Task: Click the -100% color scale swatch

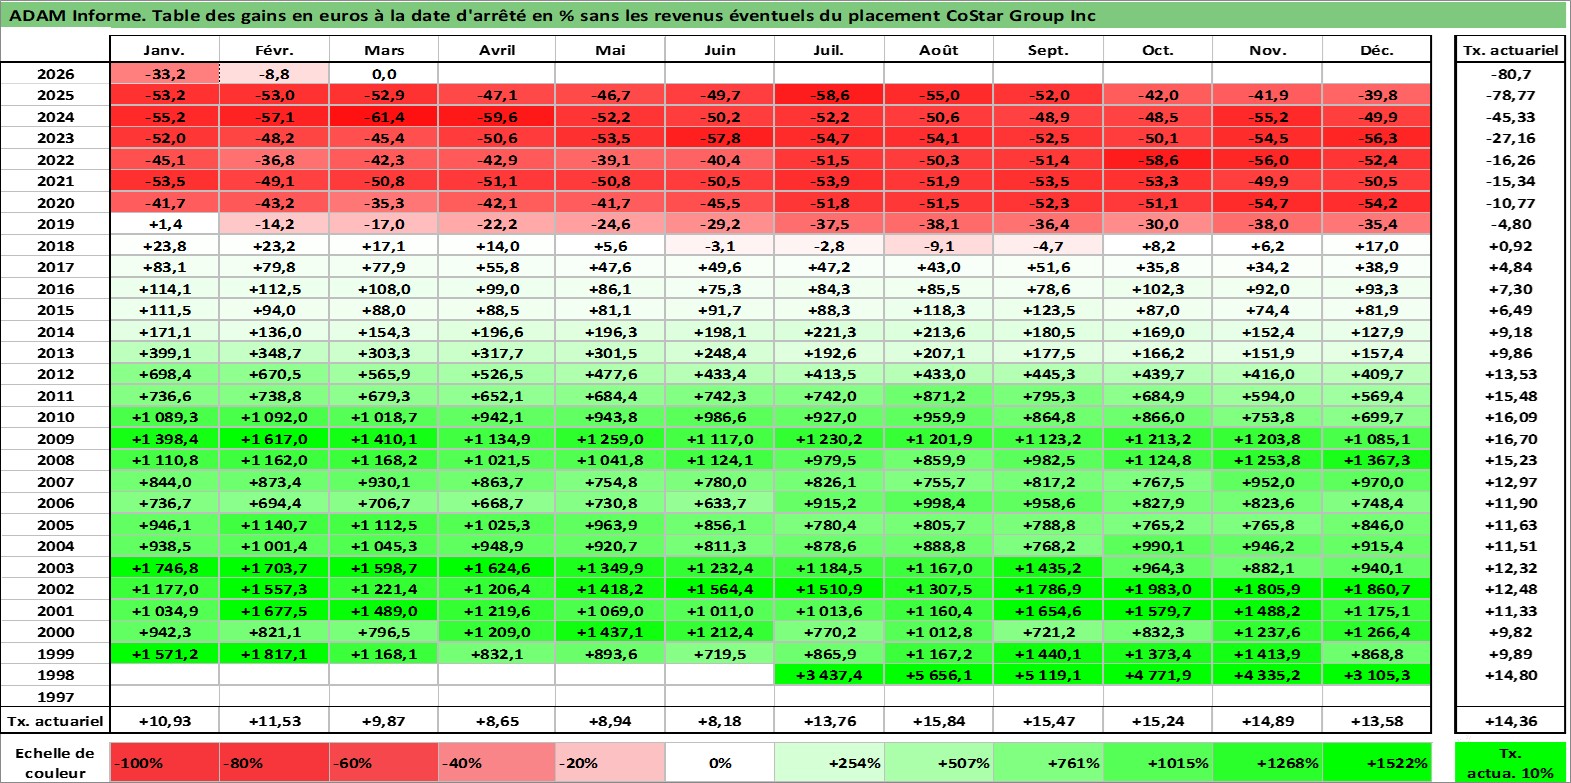Action: (x=164, y=763)
